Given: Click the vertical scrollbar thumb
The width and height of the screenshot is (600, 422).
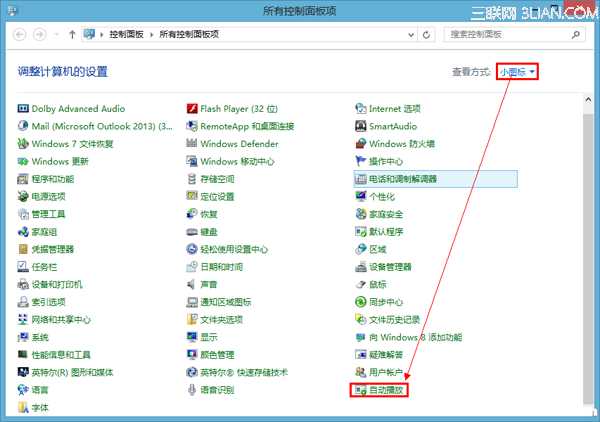Looking at the screenshot, I should (588, 258).
